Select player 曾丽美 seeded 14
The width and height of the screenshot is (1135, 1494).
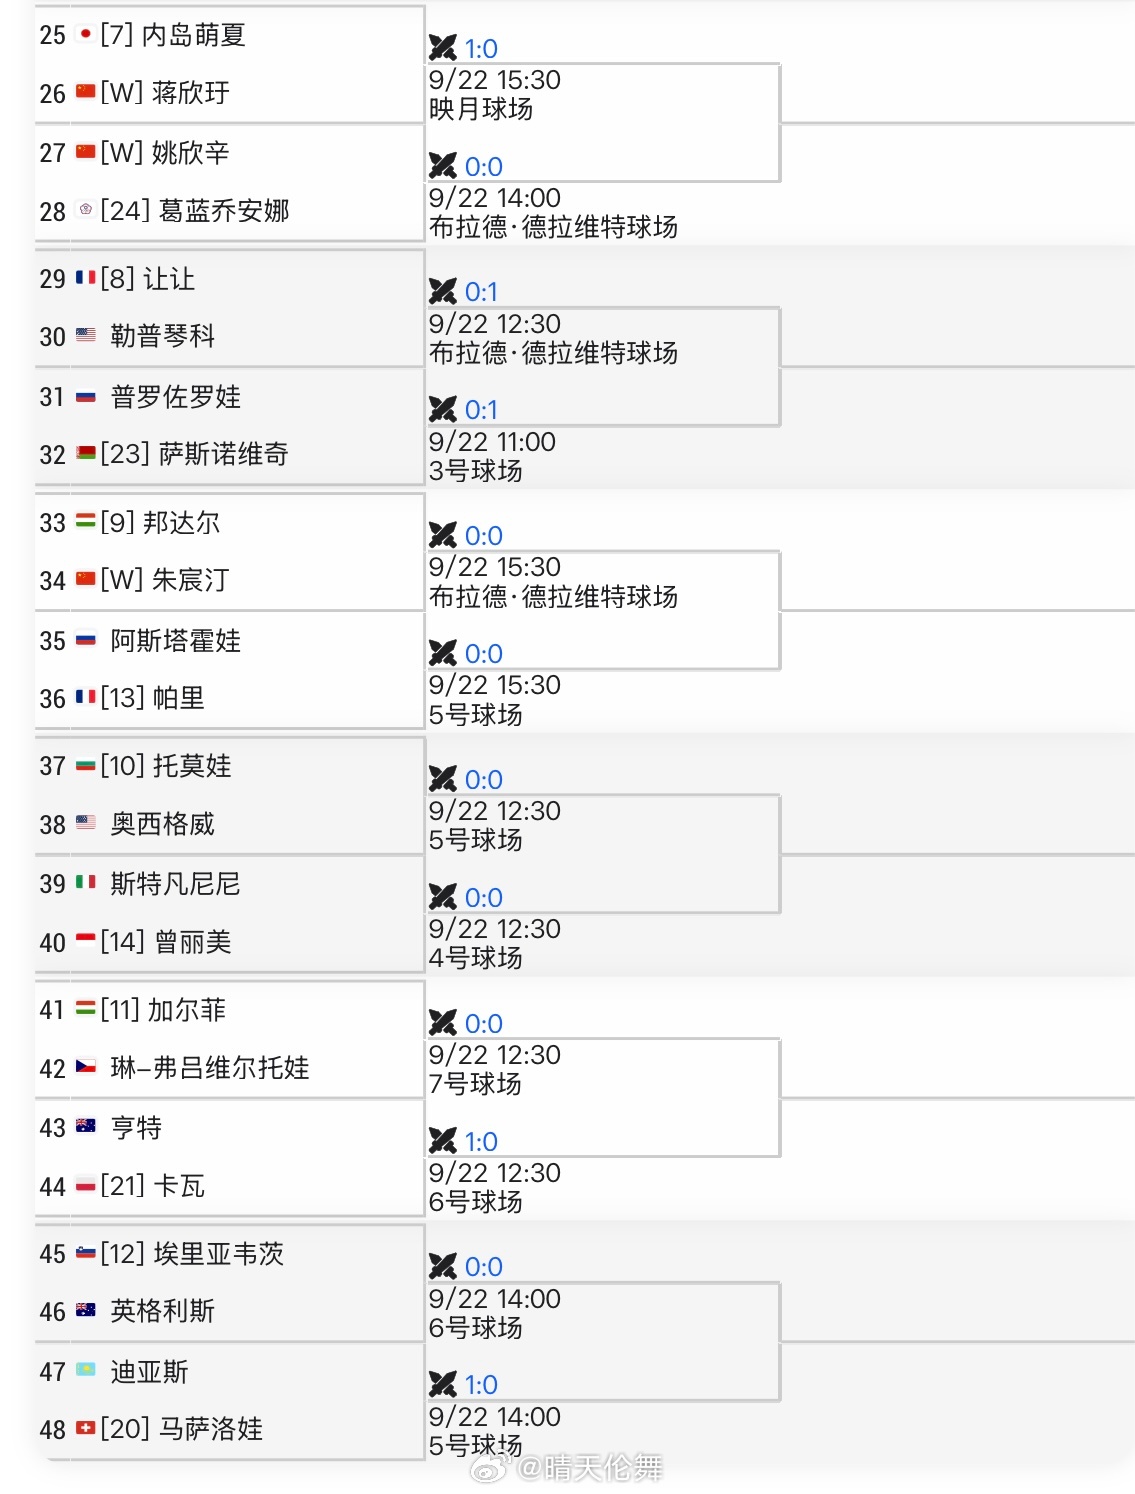coord(166,942)
